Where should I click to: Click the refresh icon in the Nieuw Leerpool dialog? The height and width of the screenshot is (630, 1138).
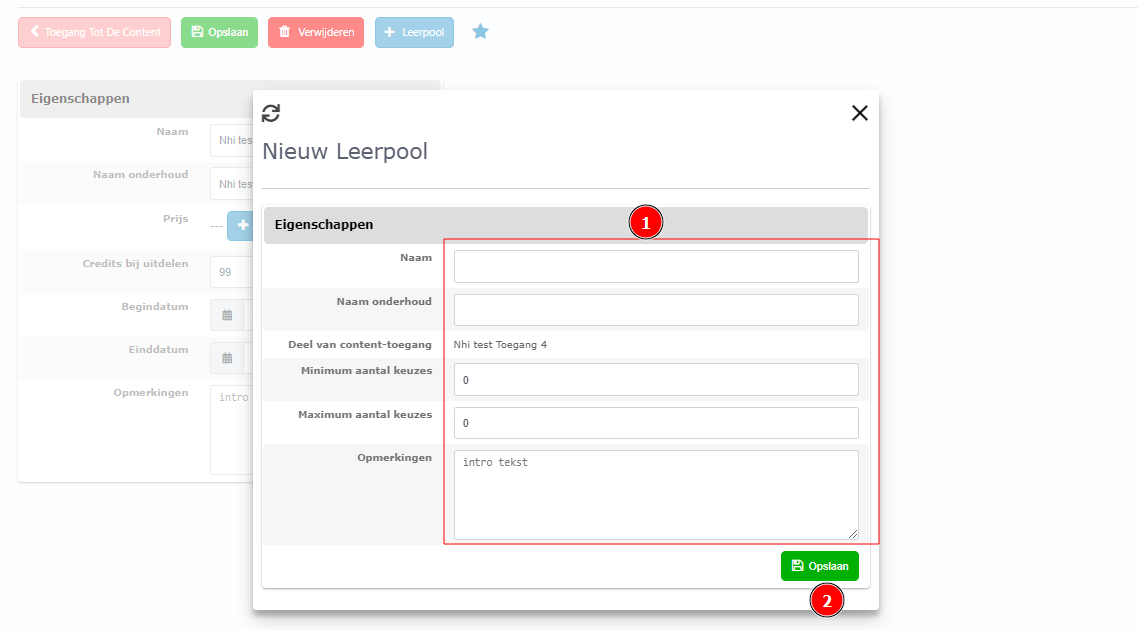pyautogui.click(x=271, y=113)
